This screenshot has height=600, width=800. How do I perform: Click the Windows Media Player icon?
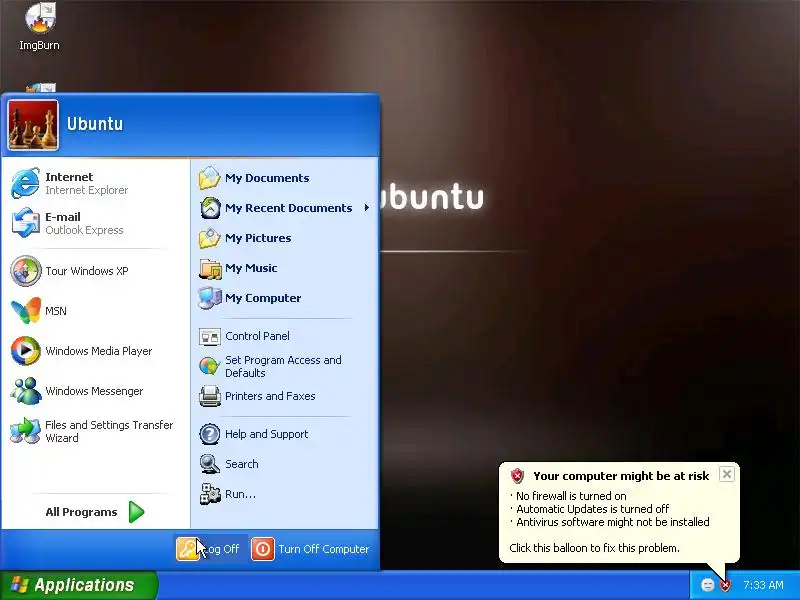(x=26, y=351)
